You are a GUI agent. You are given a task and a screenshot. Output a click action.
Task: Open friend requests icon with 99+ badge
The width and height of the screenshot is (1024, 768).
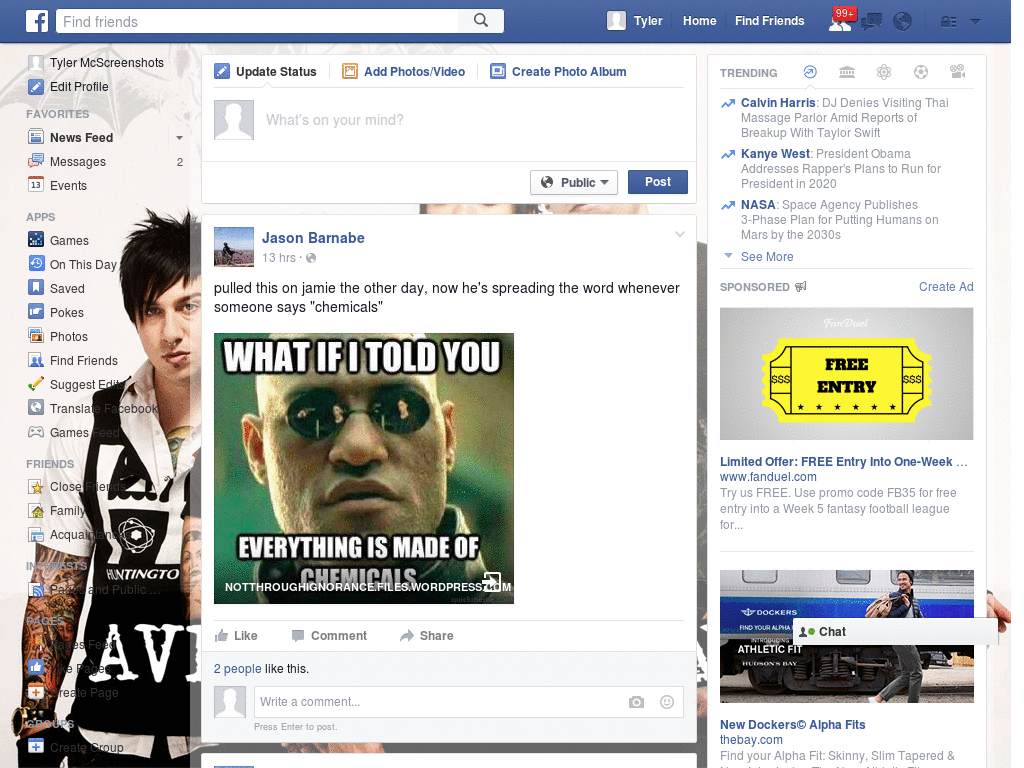[x=840, y=21]
